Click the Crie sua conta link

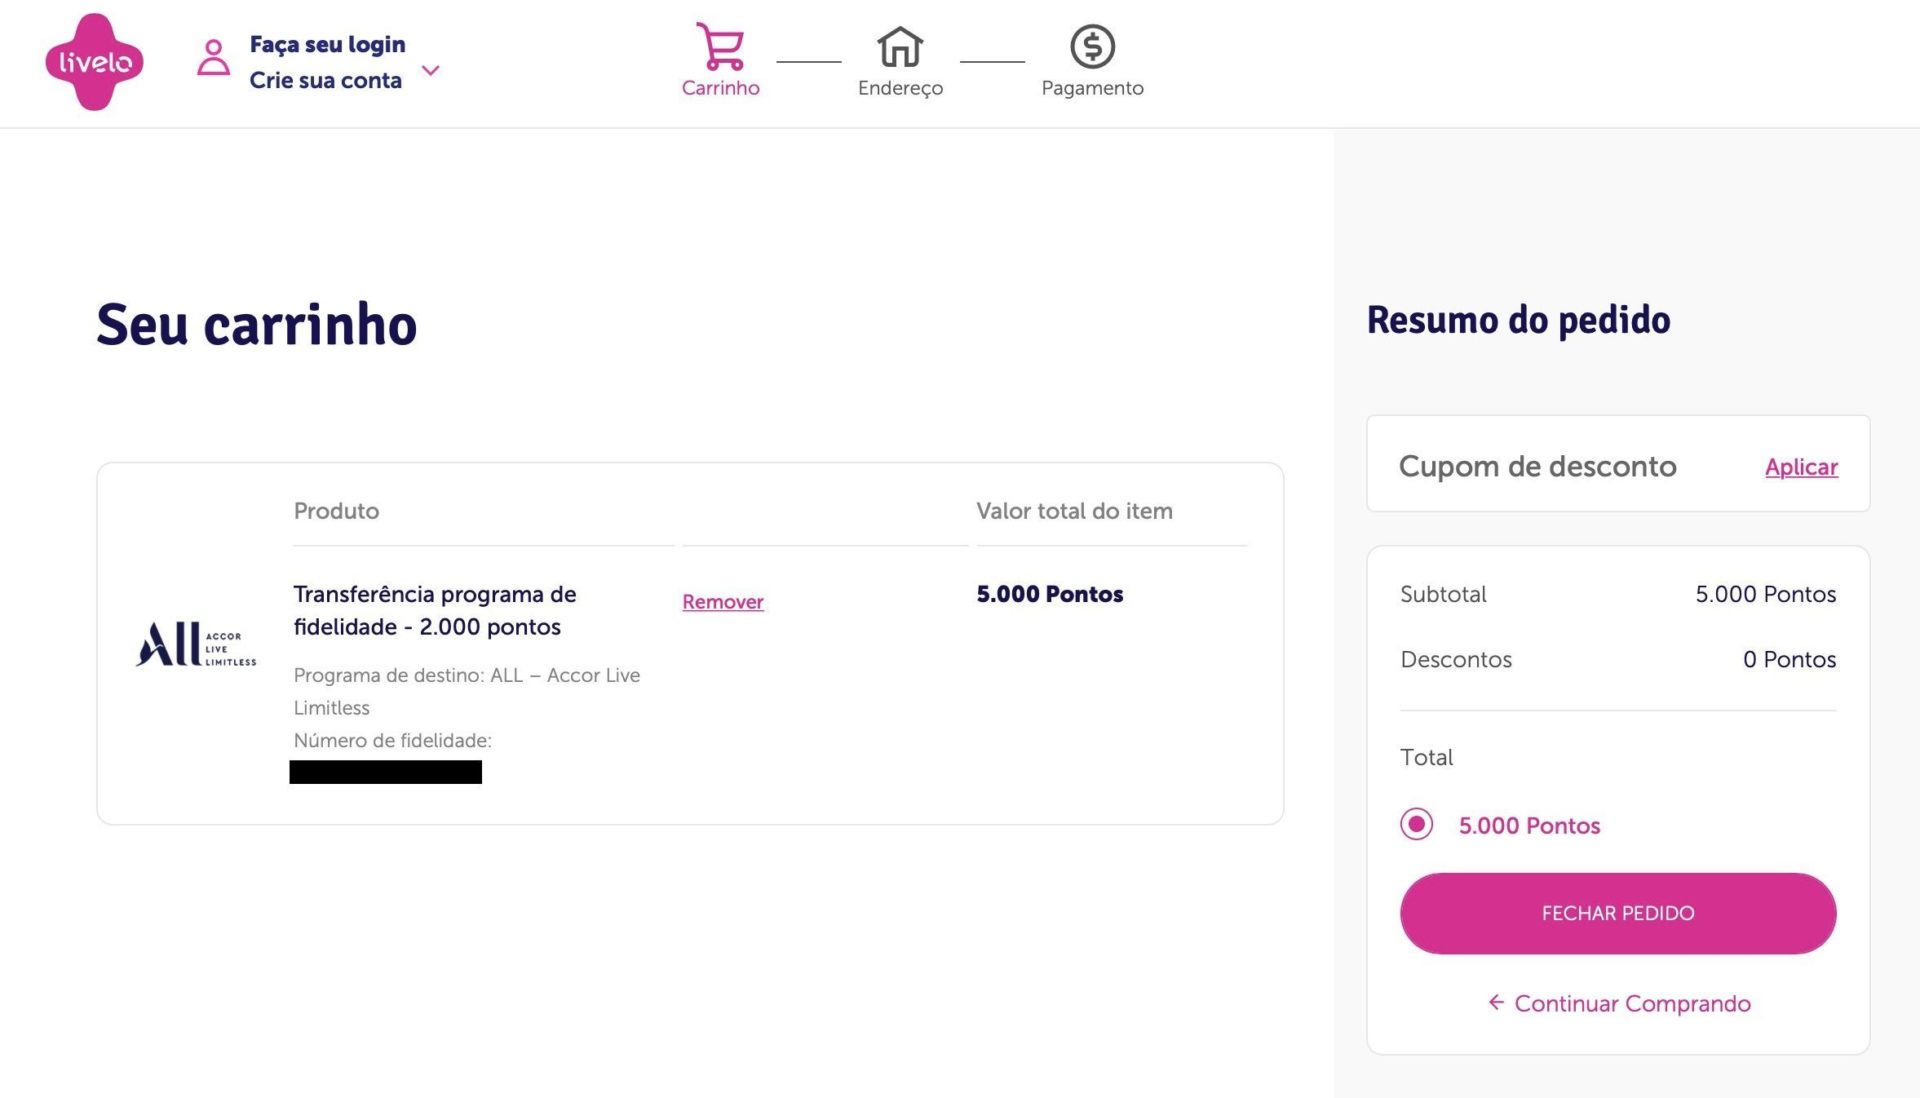tap(325, 80)
